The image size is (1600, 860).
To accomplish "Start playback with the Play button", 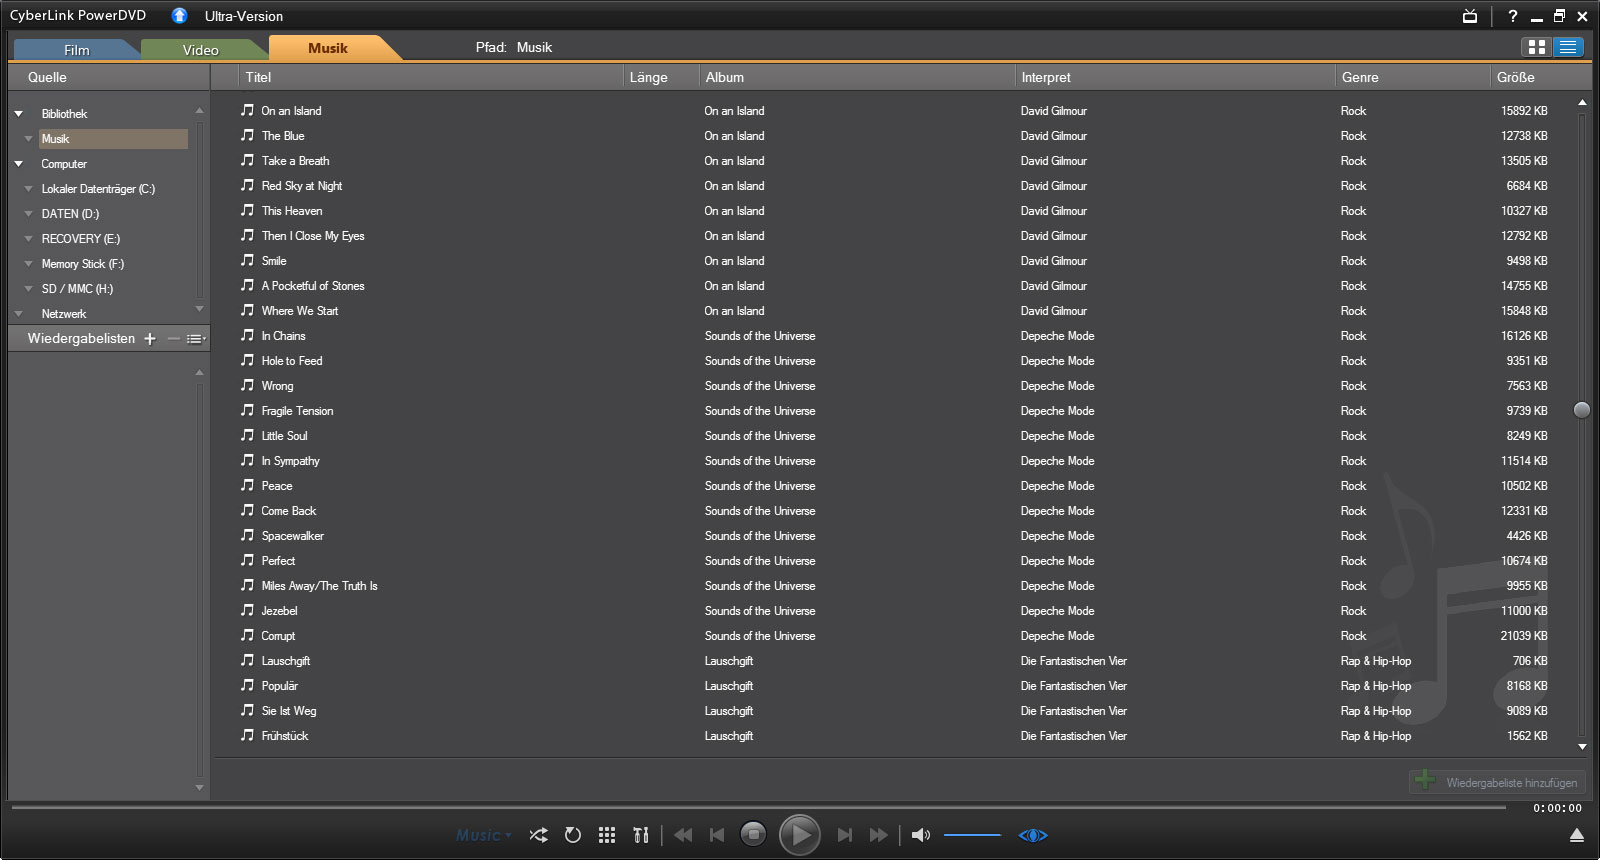I will 799,835.
